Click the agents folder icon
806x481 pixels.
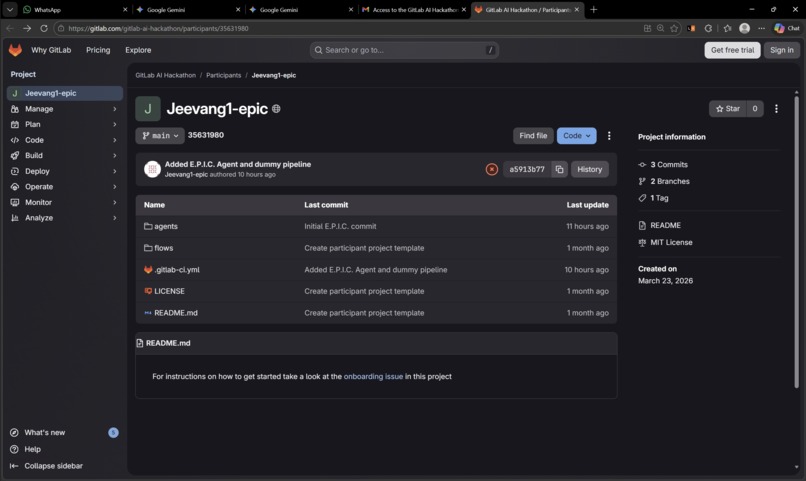[148, 226]
